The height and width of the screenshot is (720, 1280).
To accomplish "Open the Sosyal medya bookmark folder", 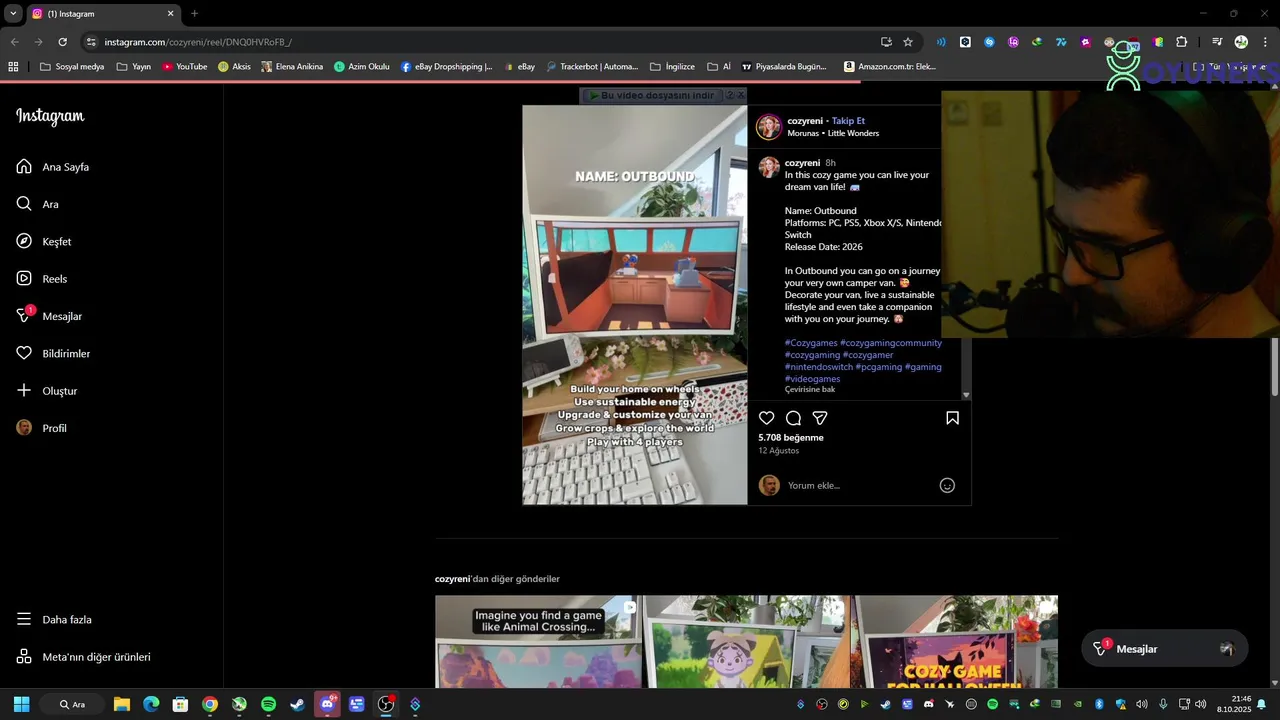I will 72,67.
